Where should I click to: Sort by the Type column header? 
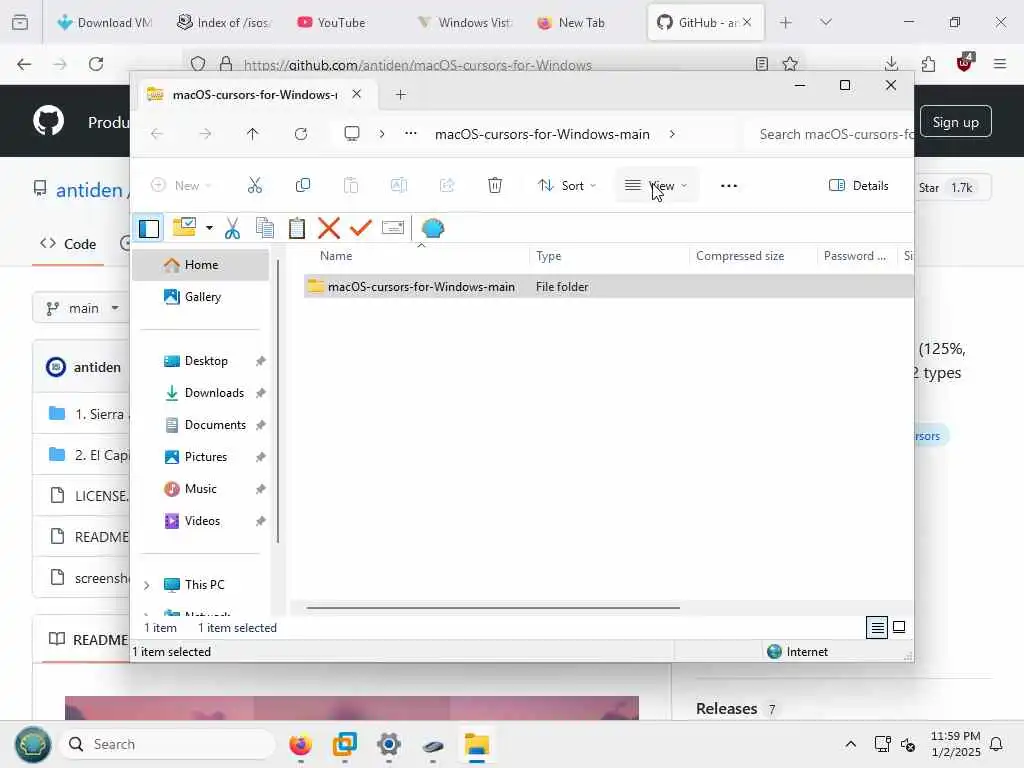tap(548, 256)
